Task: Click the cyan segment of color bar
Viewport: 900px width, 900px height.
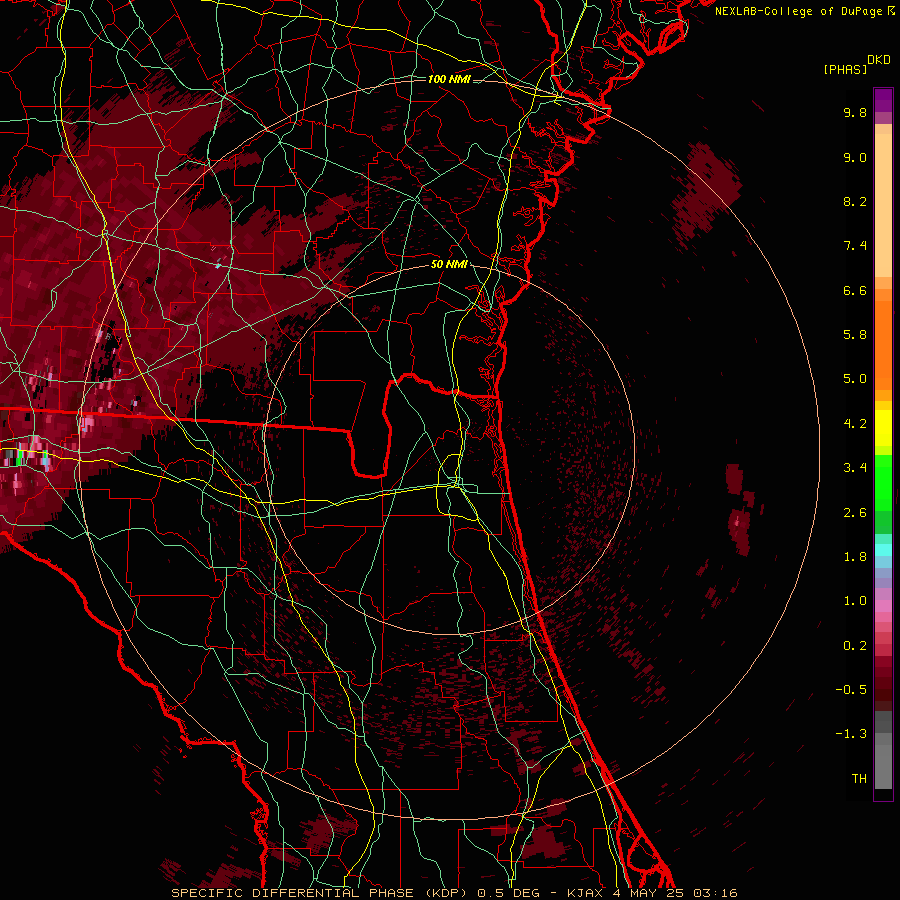Action: (883, 550)
